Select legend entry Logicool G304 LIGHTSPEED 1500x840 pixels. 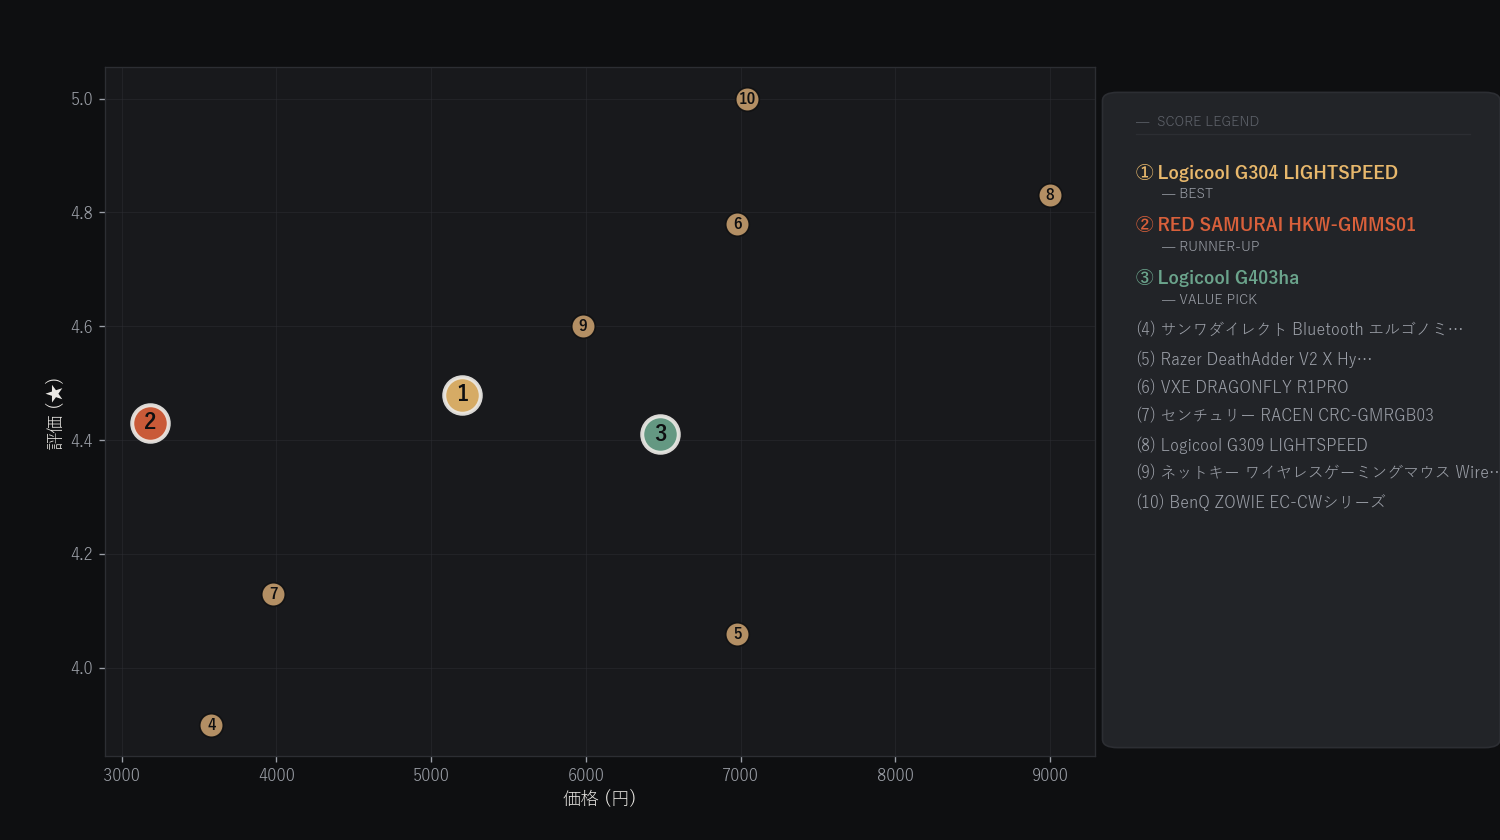pyautogui.click(x=1267, y=172)
